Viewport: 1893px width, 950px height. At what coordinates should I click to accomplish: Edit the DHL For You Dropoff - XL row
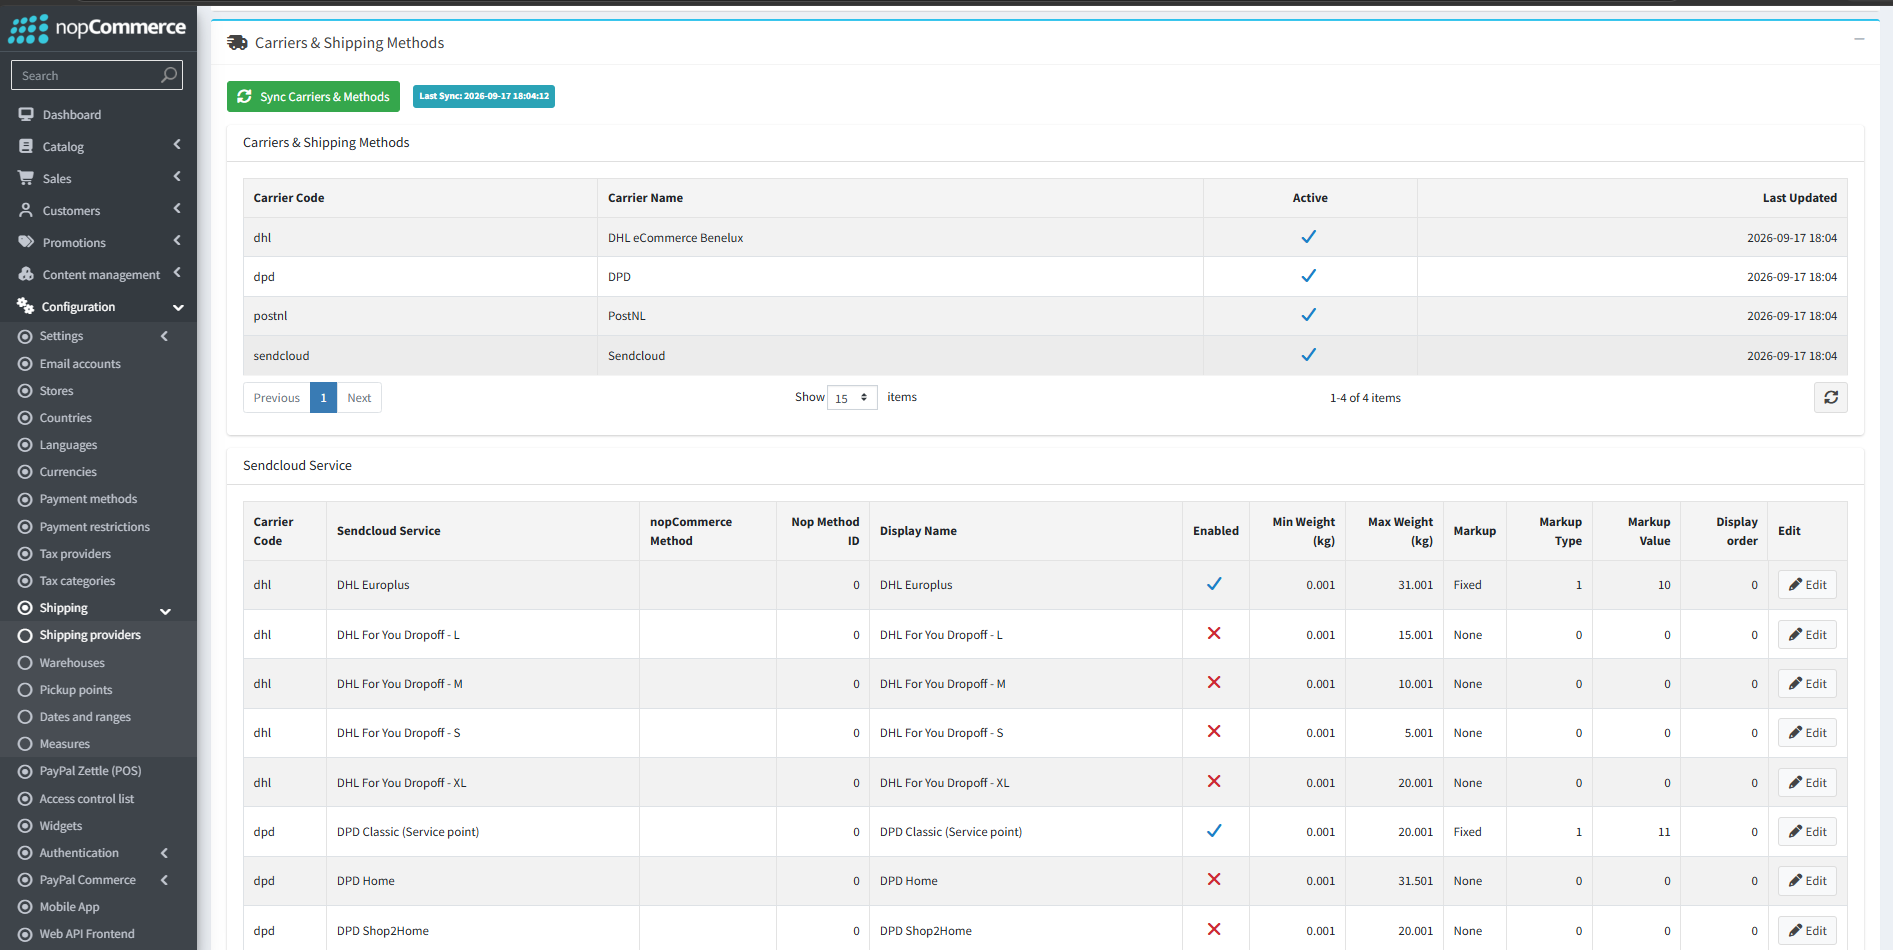(1807, 783)
